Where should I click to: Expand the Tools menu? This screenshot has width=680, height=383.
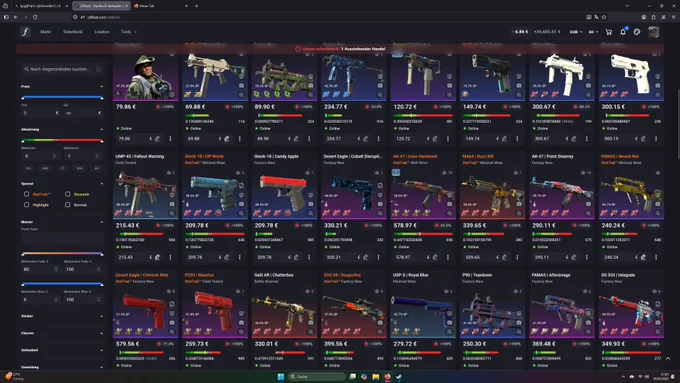point(129,32)
